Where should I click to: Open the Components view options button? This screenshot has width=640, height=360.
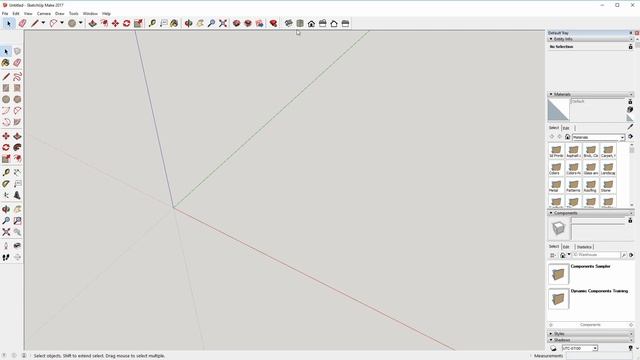552,255
